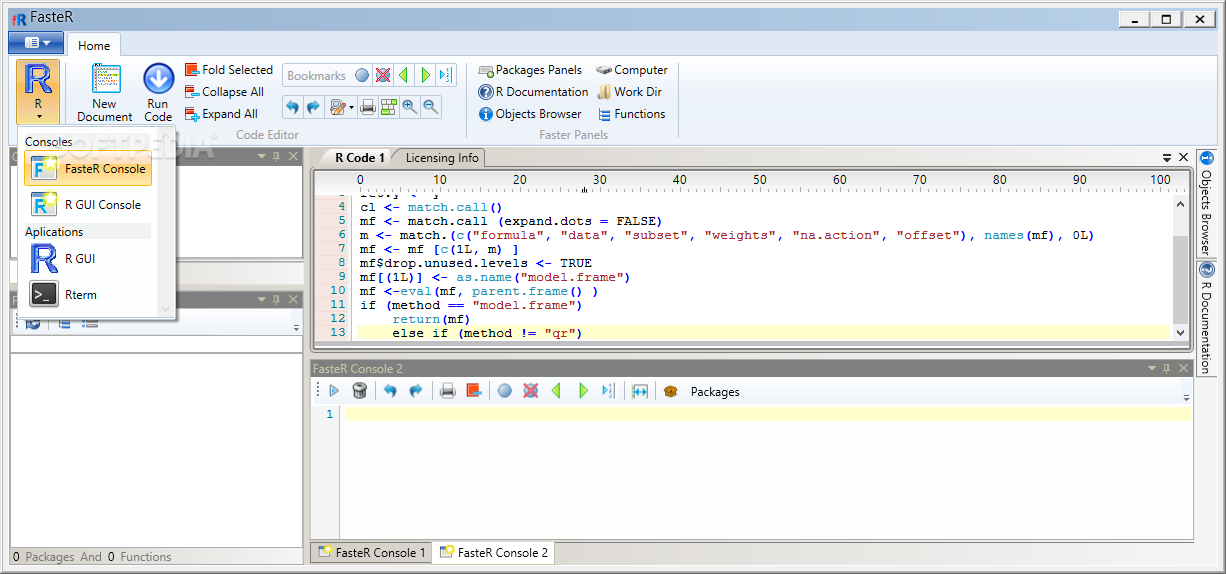Switch to FasteR Console 2 bottom tab
1226x574 pixels.
click(492, 552)
